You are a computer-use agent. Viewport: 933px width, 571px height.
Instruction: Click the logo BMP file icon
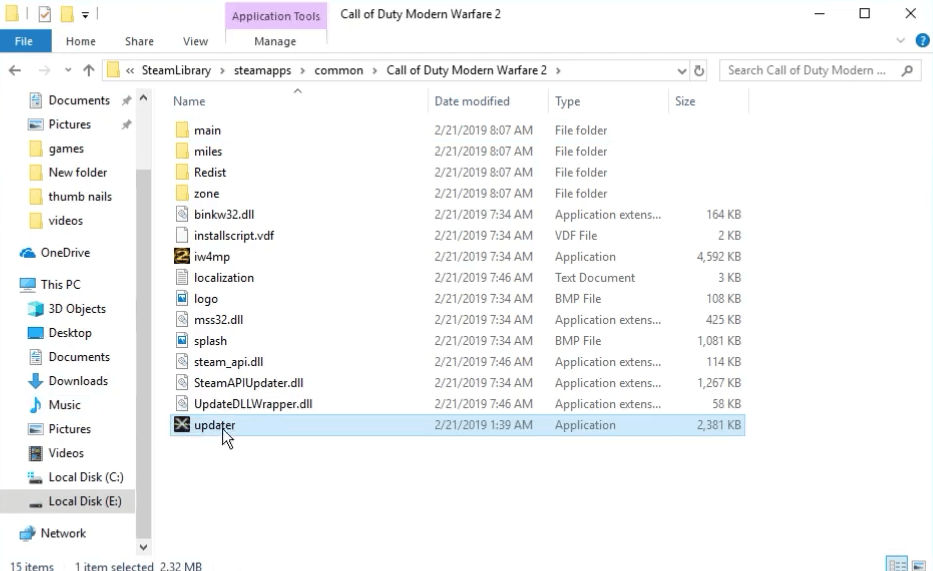pos(181,299)
